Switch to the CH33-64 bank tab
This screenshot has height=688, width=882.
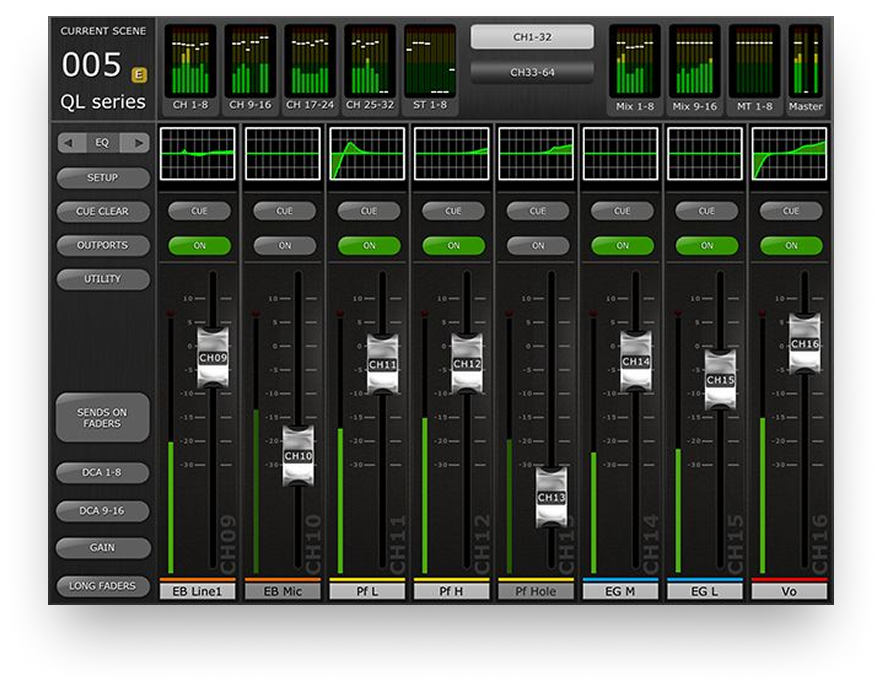pyautogui.click(x=534, y=71)
